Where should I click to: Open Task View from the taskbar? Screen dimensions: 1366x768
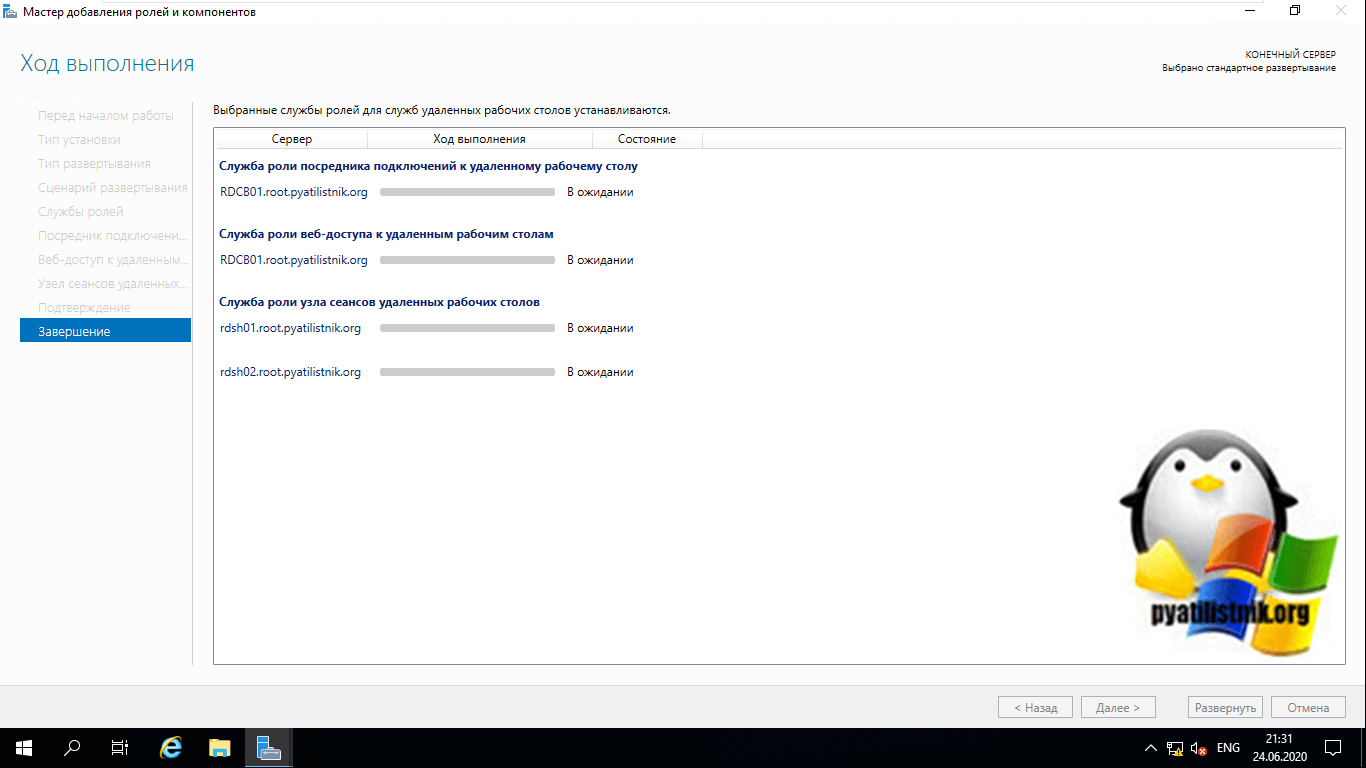120,747
